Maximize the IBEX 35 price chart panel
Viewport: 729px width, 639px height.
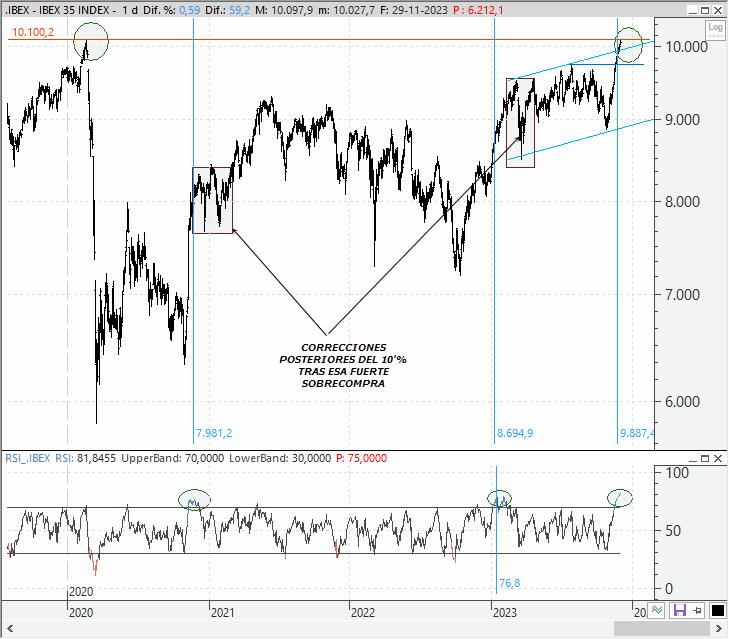705,10
